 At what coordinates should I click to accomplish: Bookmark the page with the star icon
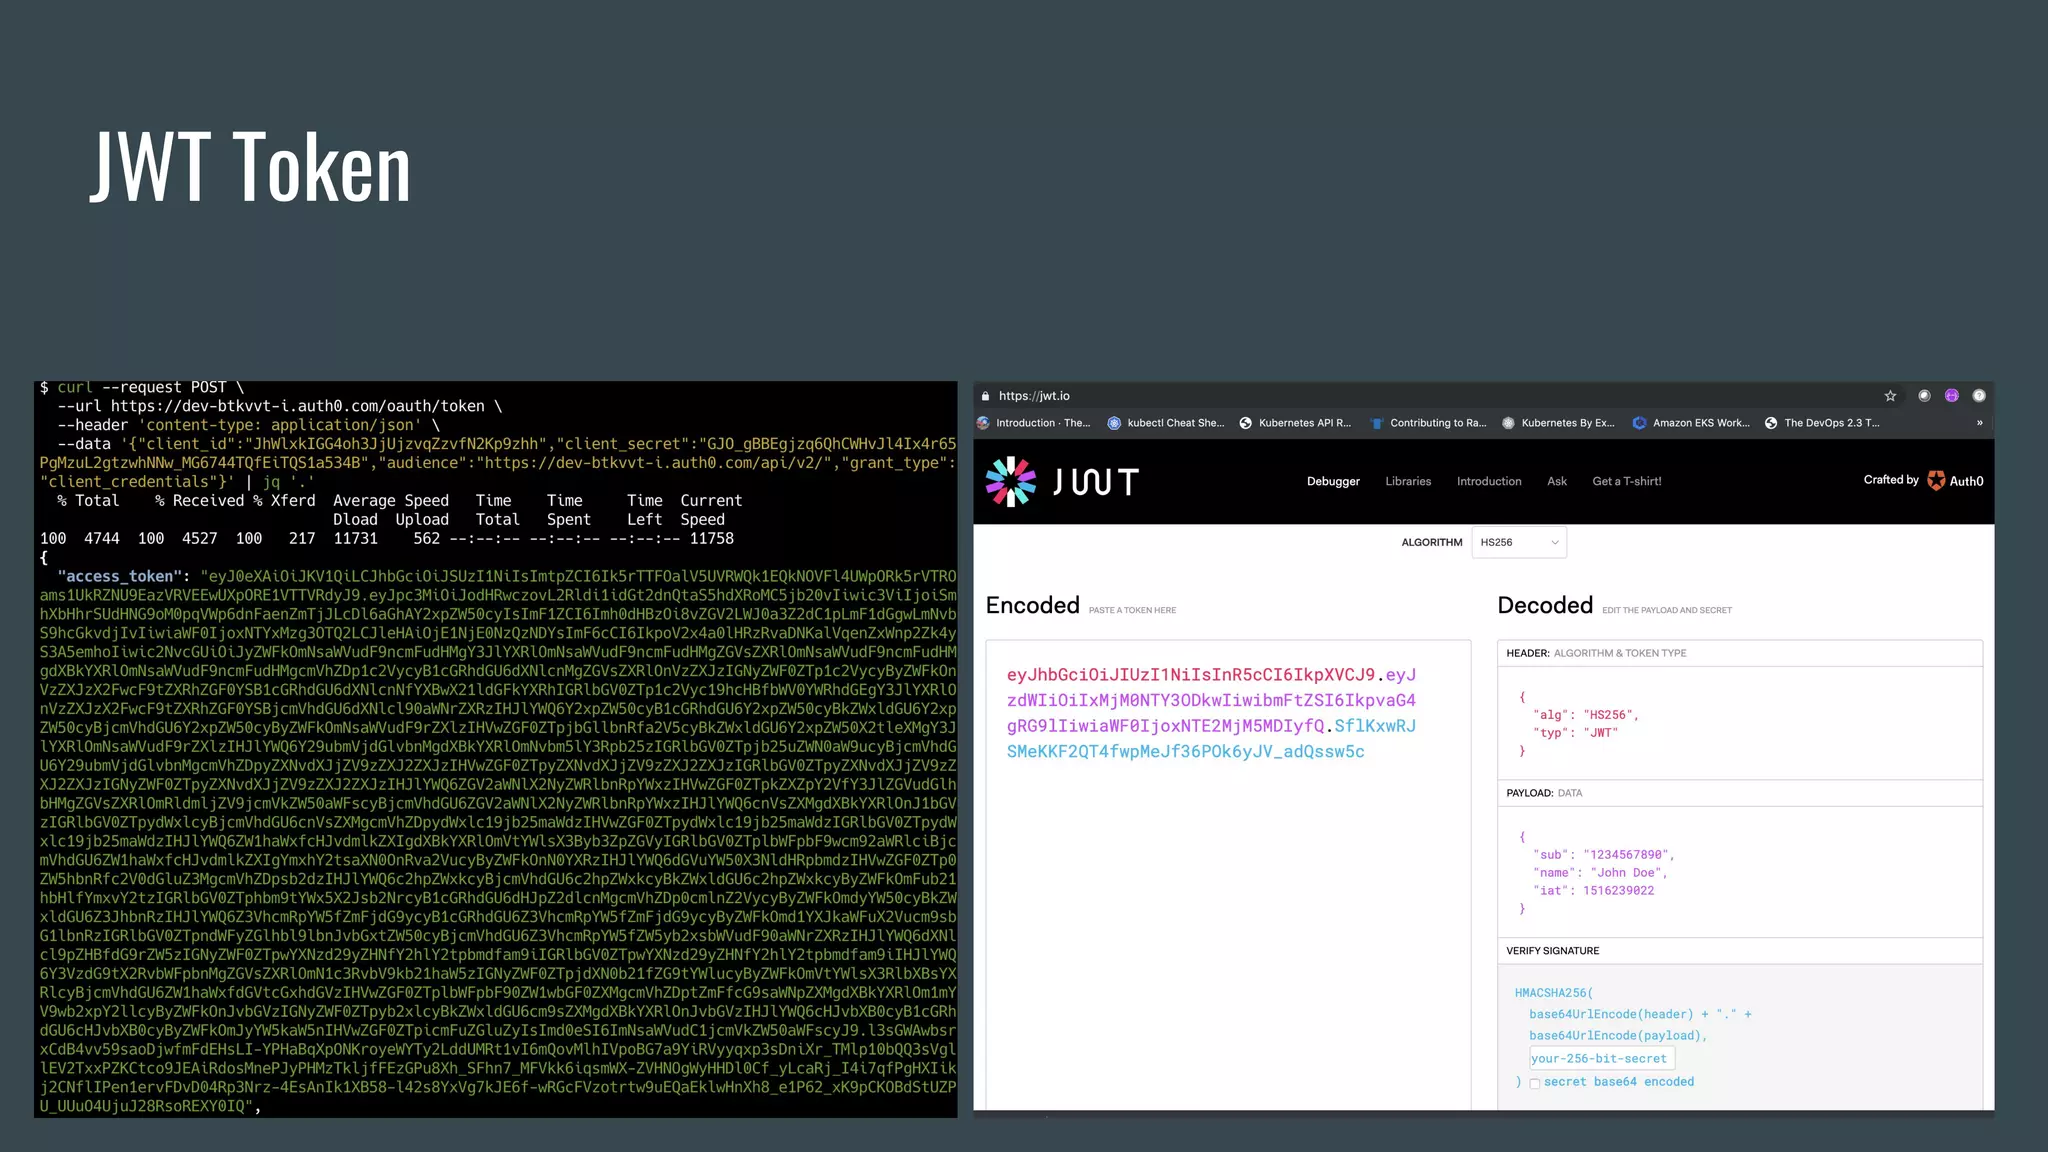click(1890, 396)
